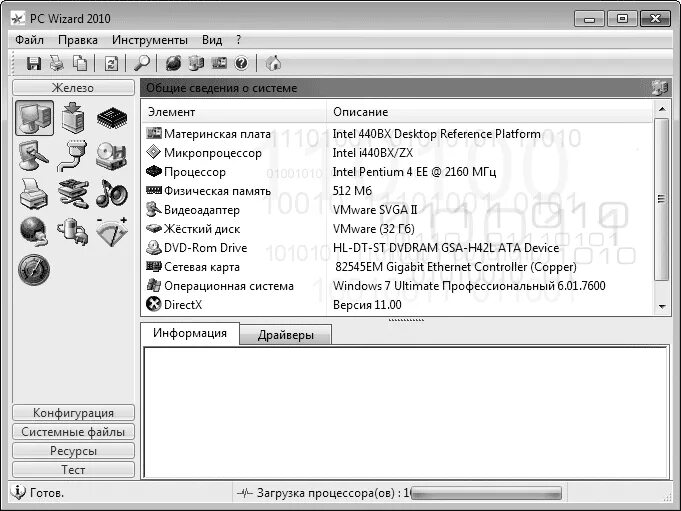Screen dimensions: 681x511
Task: Select the round dial benchmark icon
Action: pyautogui.click(x=34, y=270)
